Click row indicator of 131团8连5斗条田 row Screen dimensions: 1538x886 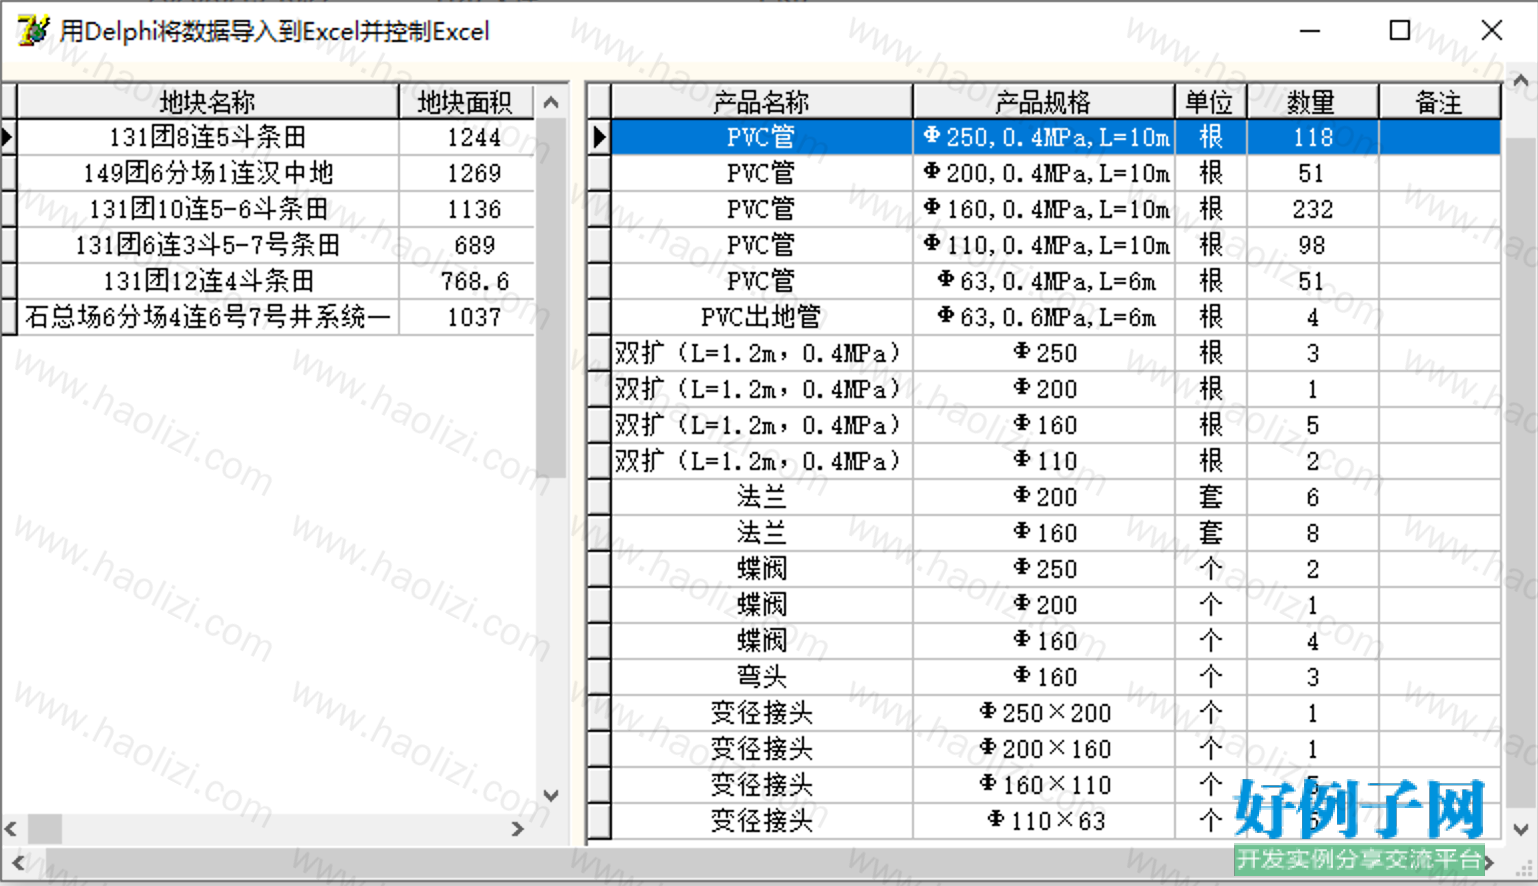pos(8,137)
